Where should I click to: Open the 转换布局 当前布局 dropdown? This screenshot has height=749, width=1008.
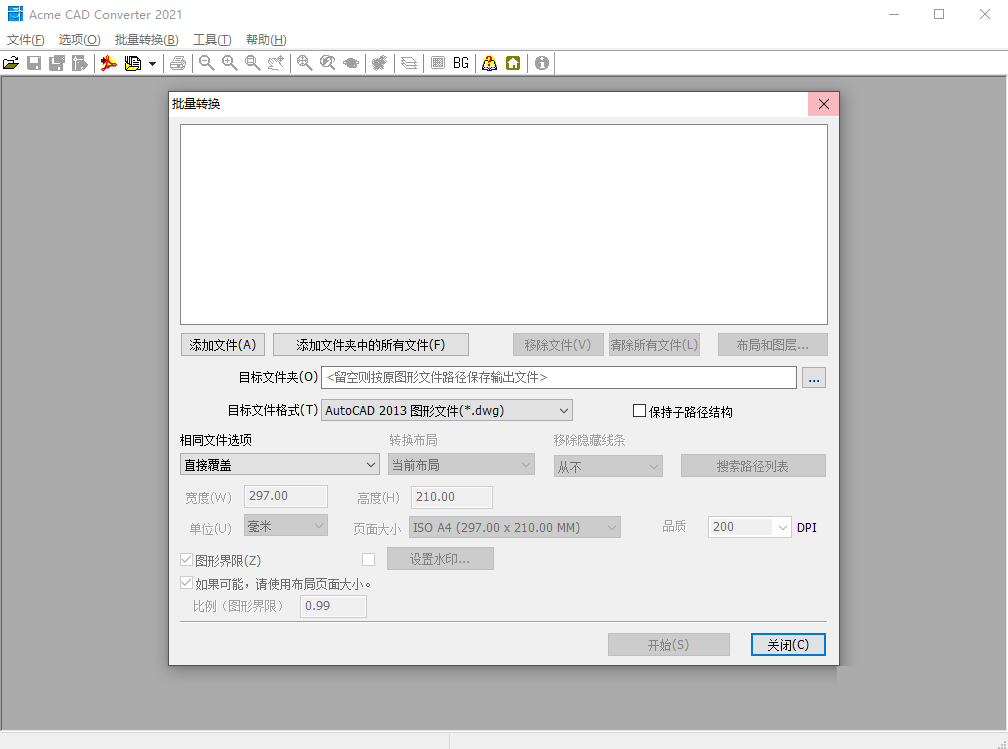462,464
